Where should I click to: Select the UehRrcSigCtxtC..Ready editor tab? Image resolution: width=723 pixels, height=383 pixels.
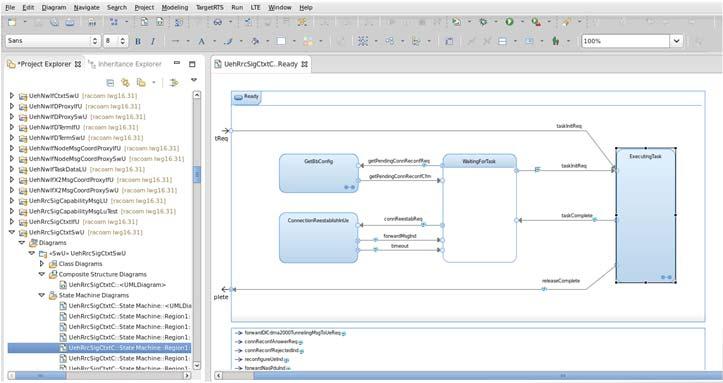point(261,64)
